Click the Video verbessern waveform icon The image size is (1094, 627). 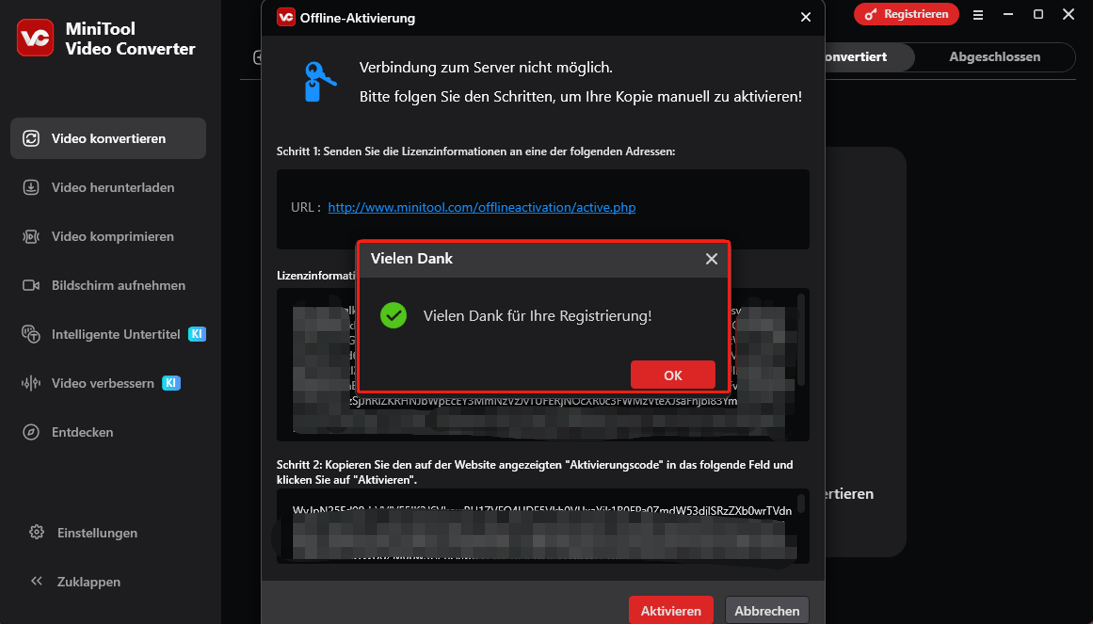point(31,383)
